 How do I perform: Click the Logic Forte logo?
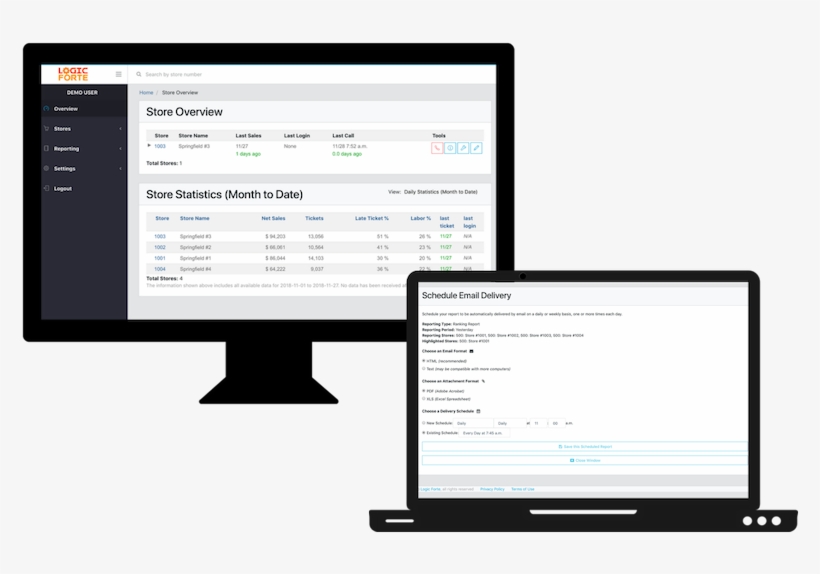tap(73, 74)
